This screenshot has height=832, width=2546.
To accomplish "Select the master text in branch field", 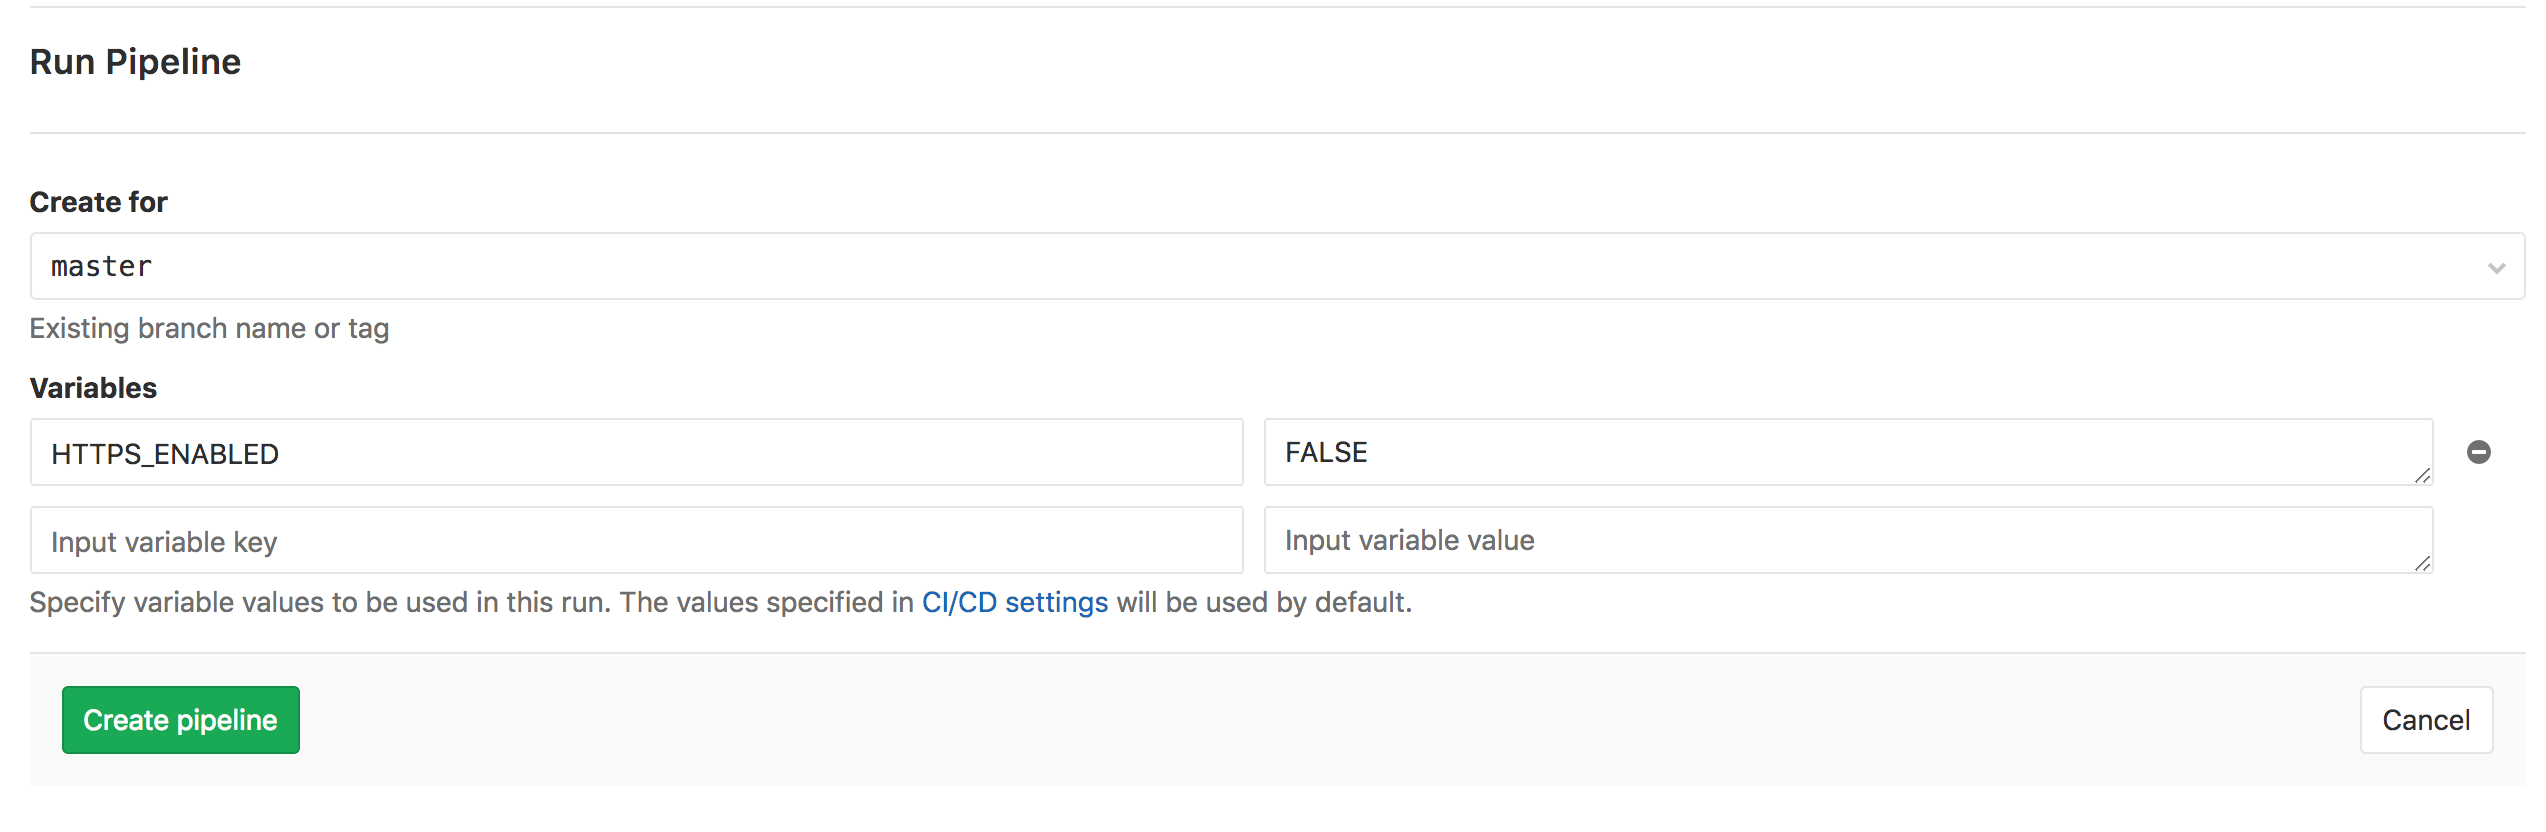I will click(x=101, y=266).
